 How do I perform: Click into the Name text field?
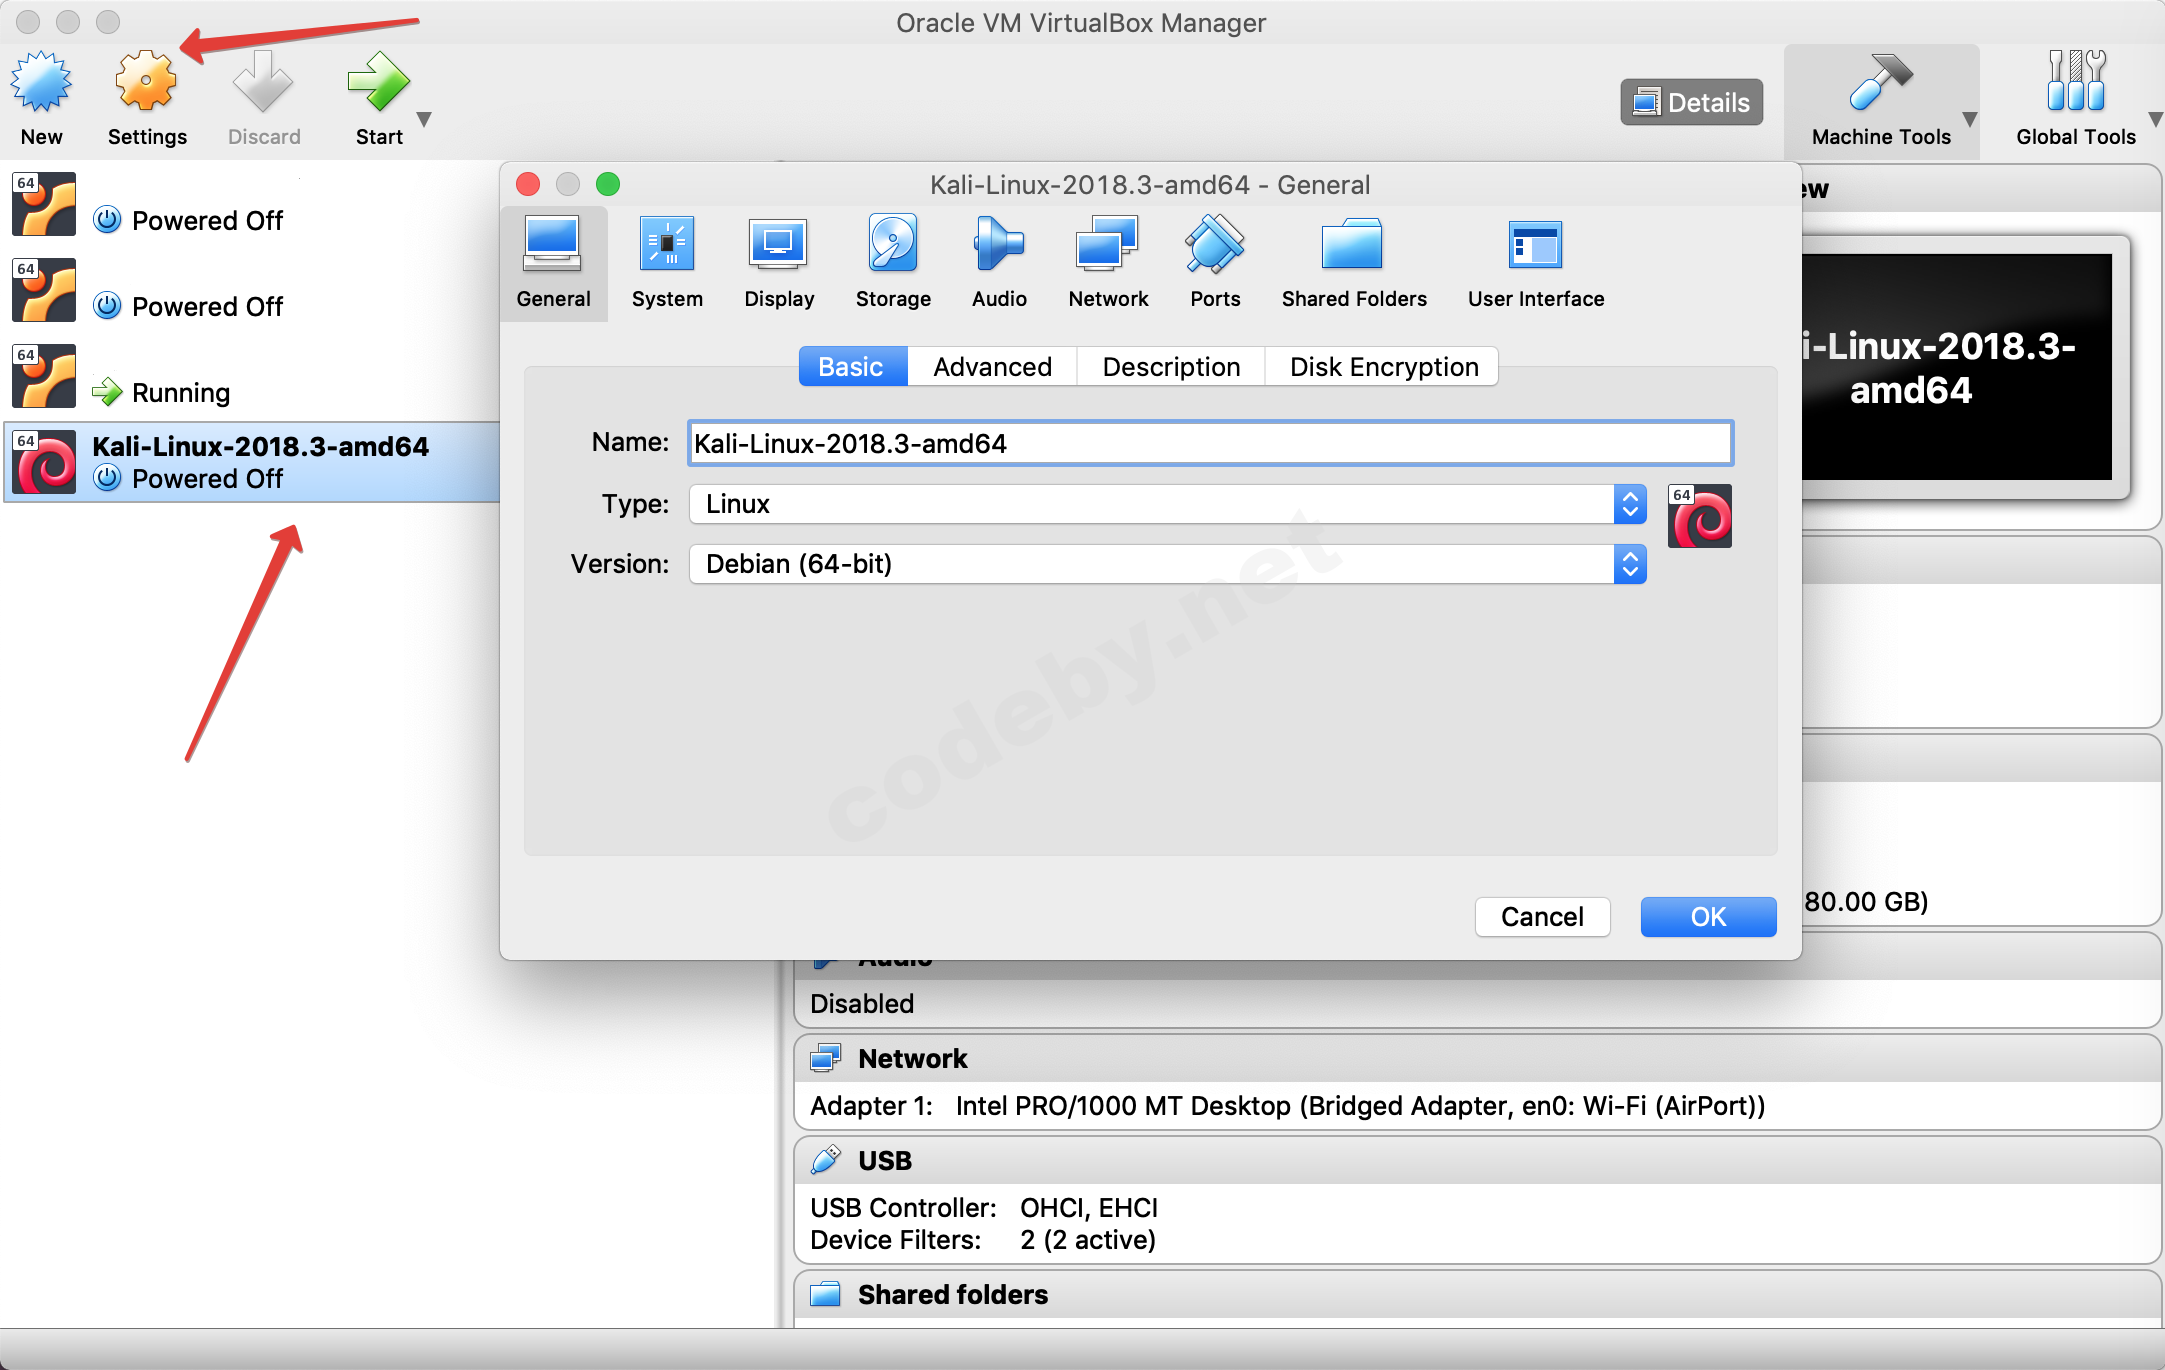pyautogui.click(x=1209, y=444)
